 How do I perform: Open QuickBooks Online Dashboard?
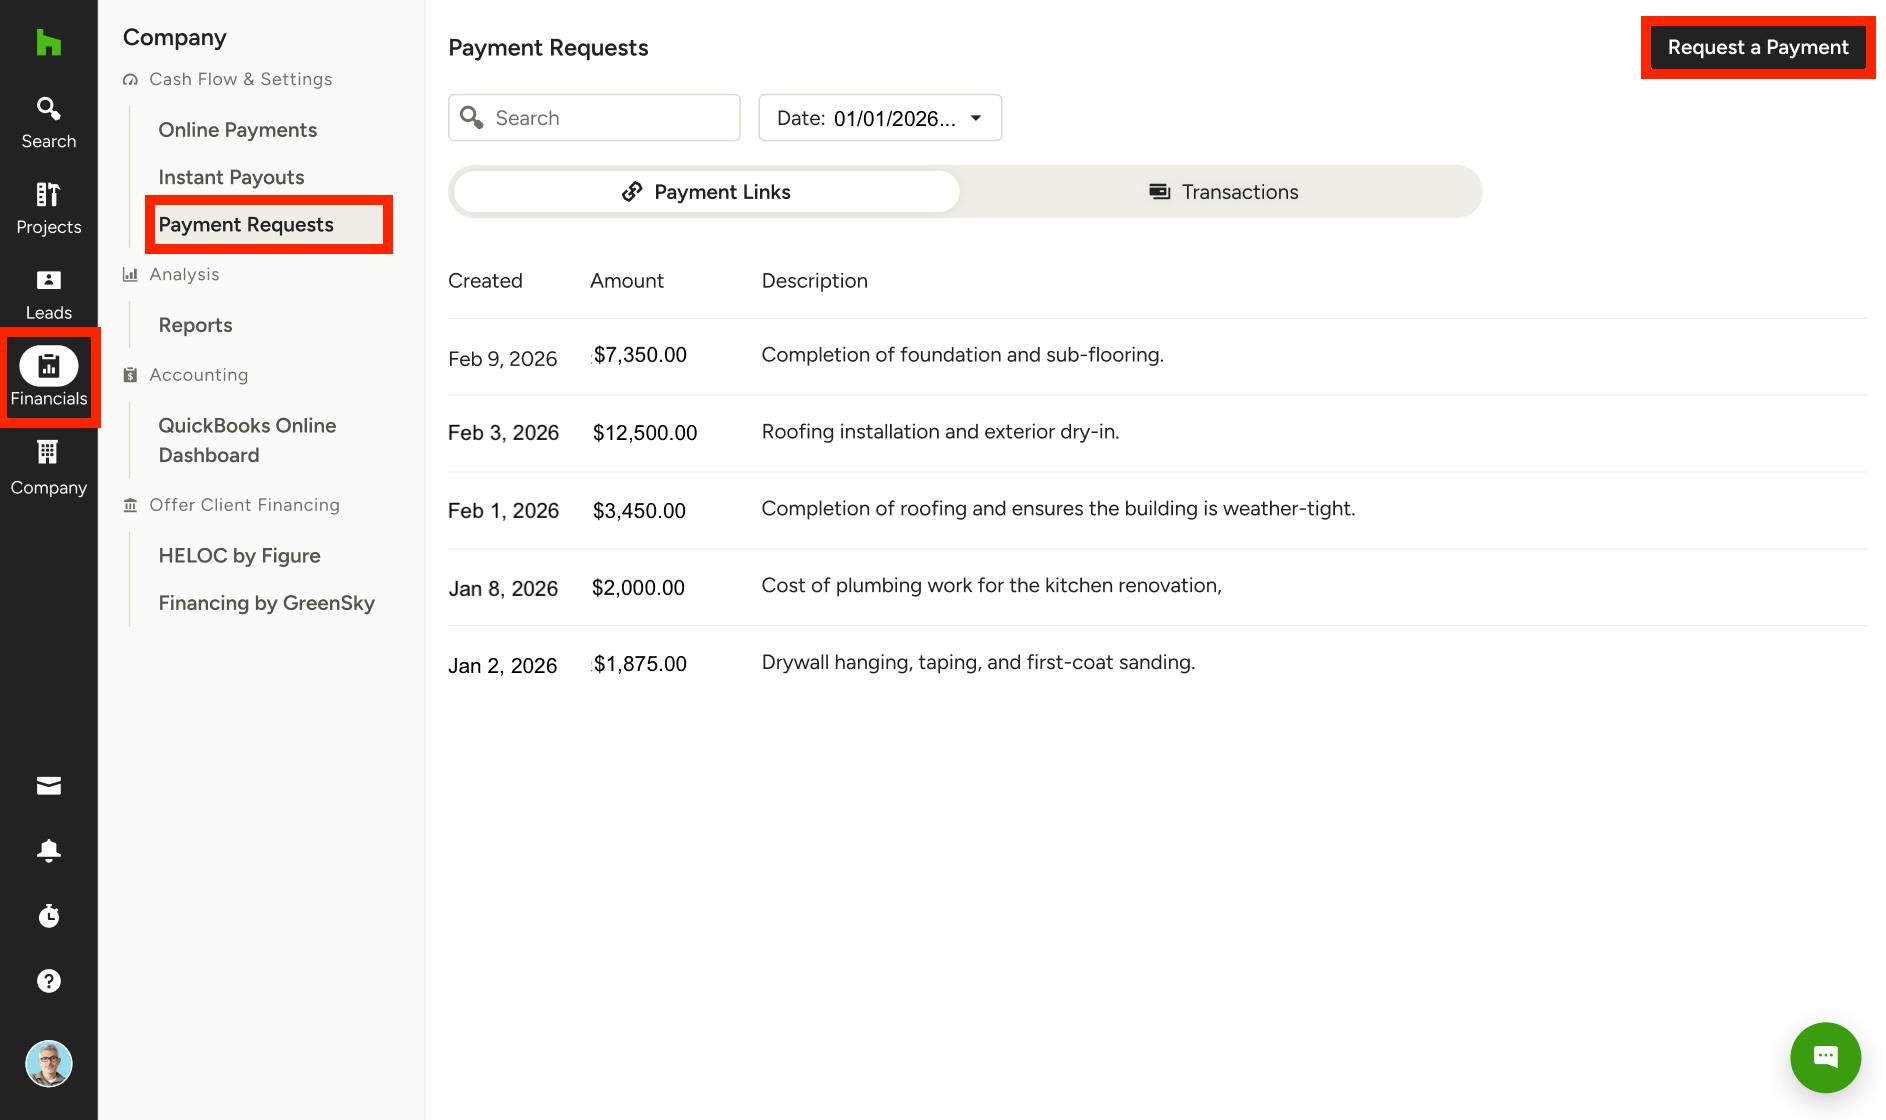(x=247, y=440)
